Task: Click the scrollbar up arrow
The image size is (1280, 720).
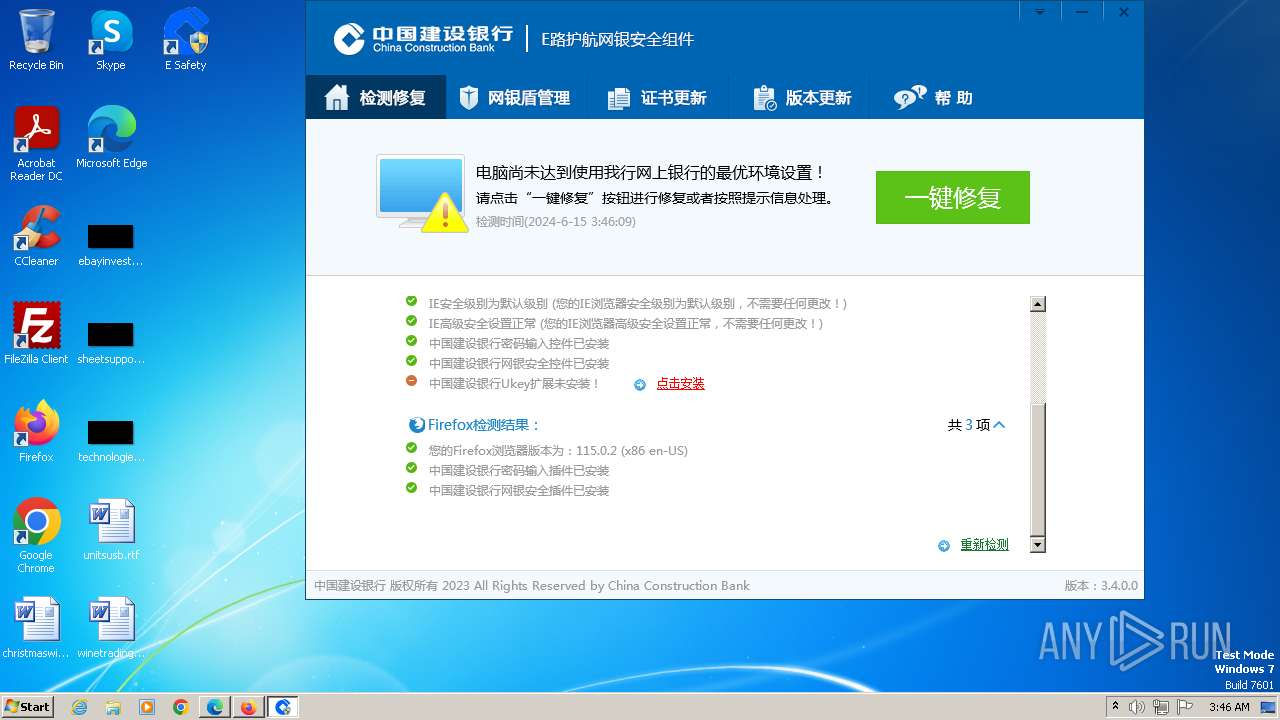Action: pos(1038,304)
